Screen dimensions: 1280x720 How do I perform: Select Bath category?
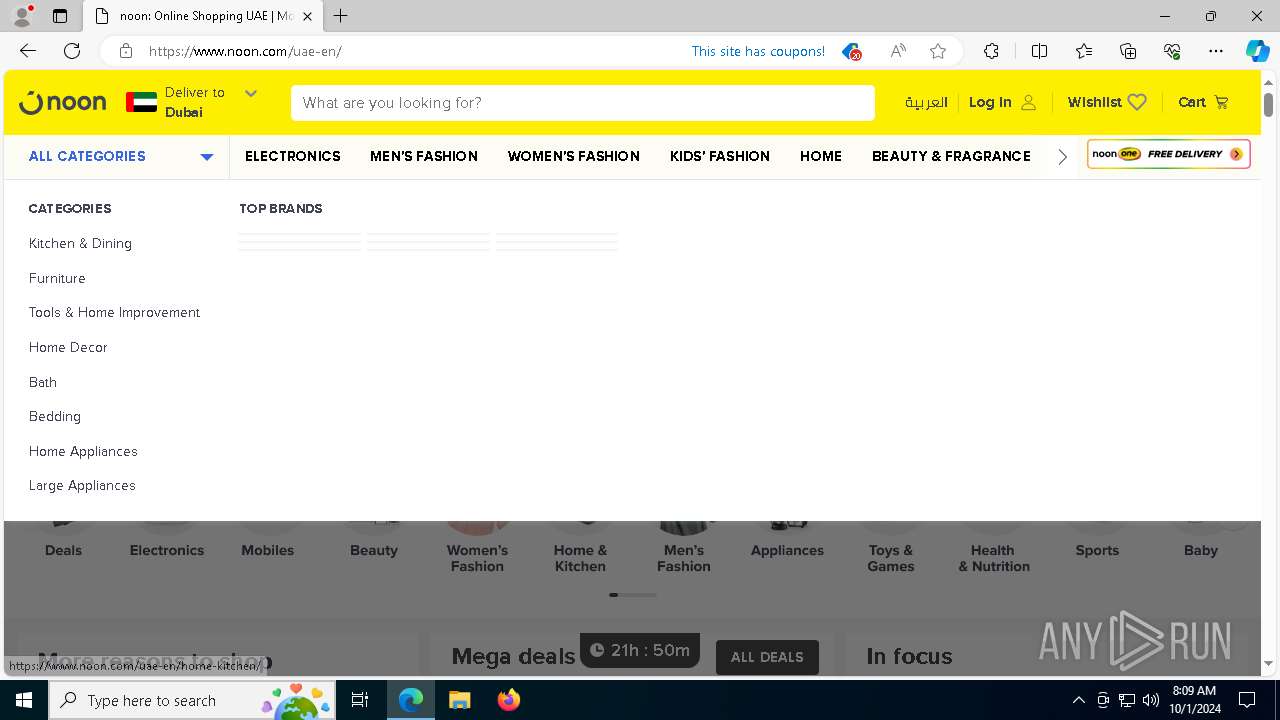point(43,382)
